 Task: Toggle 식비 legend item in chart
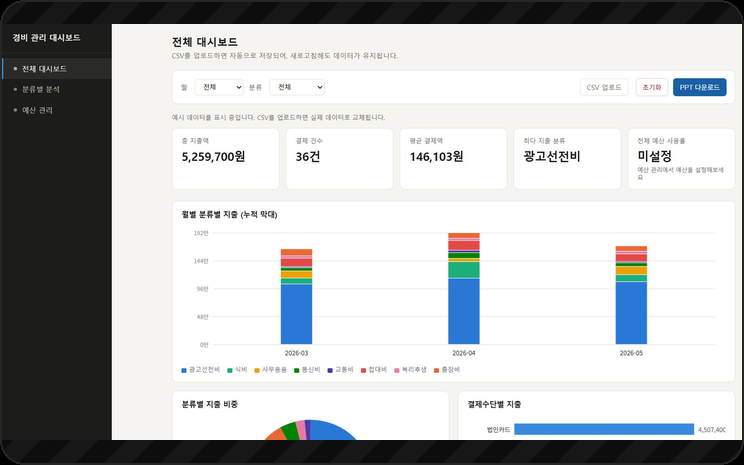click(238, 370)
